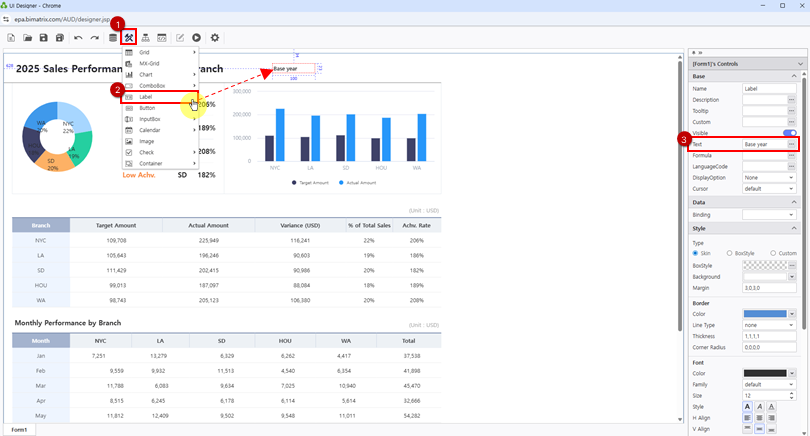Viewport: 810px width, 436px height.
Task: Open the controls toolbox icon
Action: (x=129, y=38)
